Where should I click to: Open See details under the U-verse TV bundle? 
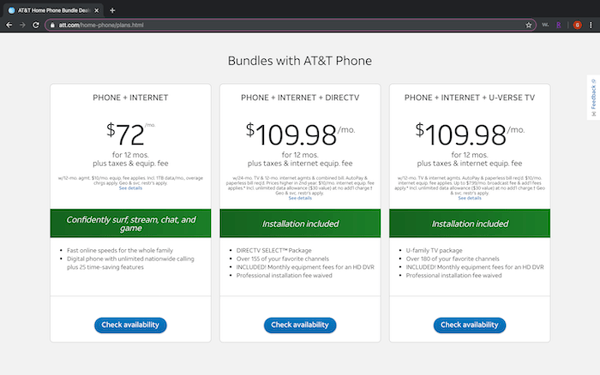pyautogui.click(x=470, y=198)
